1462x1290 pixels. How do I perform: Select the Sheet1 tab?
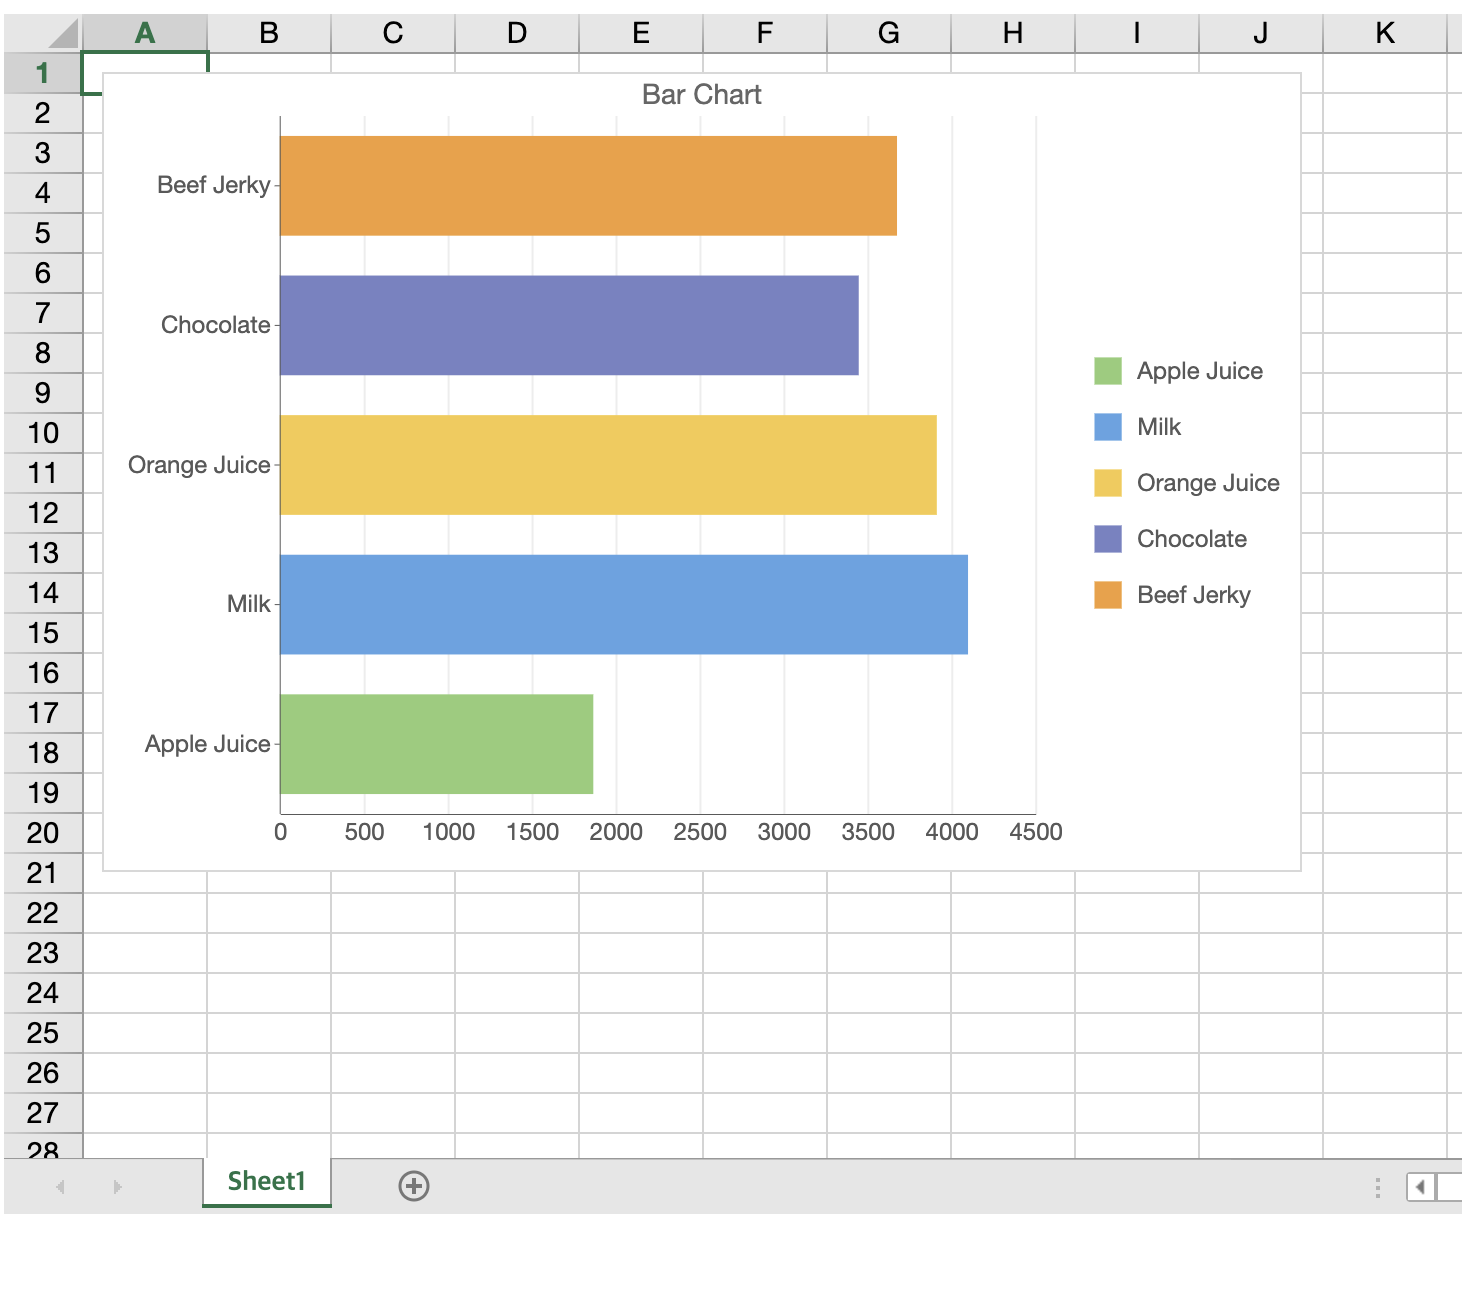(266, 1182)
